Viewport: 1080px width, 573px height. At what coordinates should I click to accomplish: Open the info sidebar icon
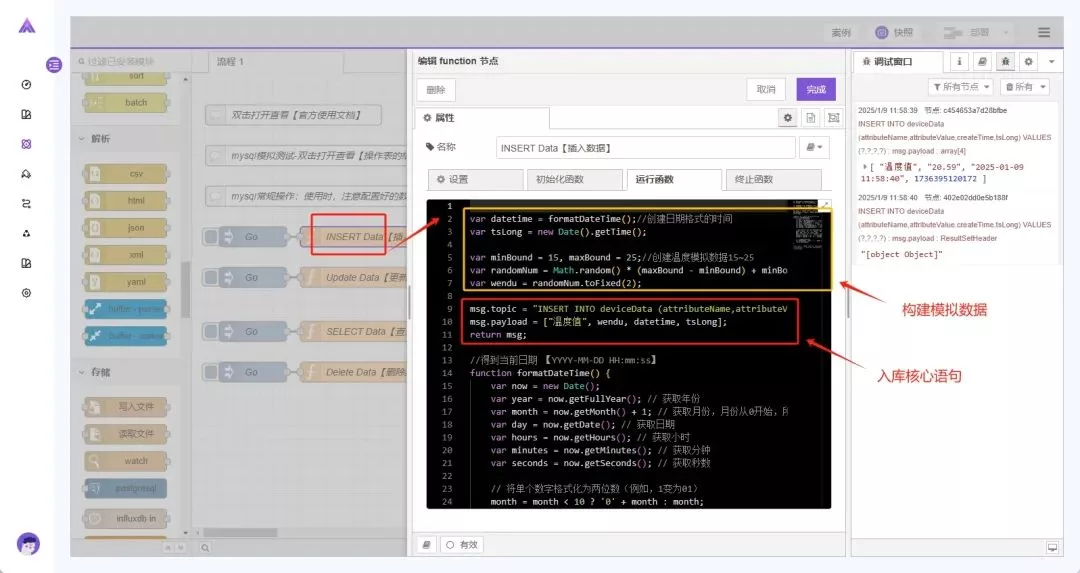click(959, 62)
